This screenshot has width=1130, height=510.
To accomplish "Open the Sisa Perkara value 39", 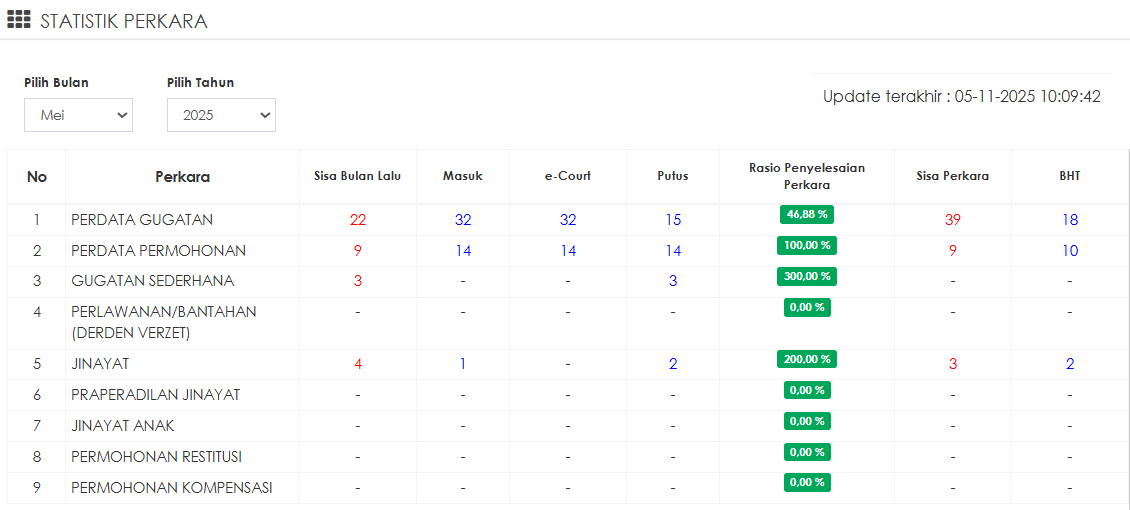I will pos(952,220).
